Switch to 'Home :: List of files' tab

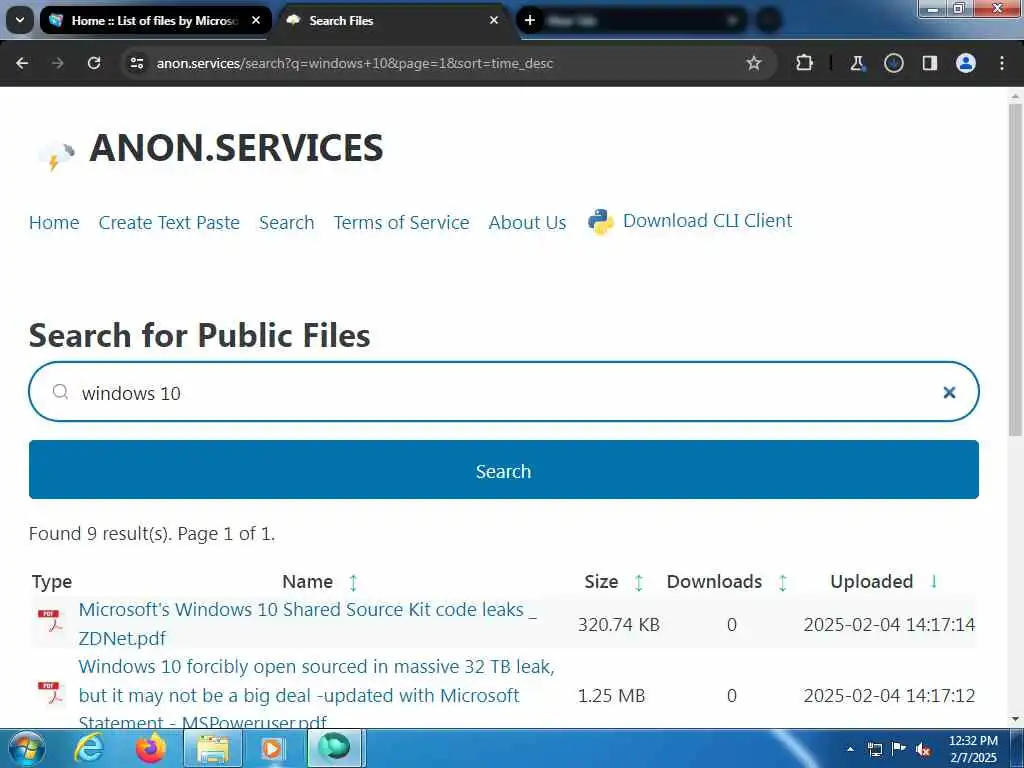[x=155, y=21]
